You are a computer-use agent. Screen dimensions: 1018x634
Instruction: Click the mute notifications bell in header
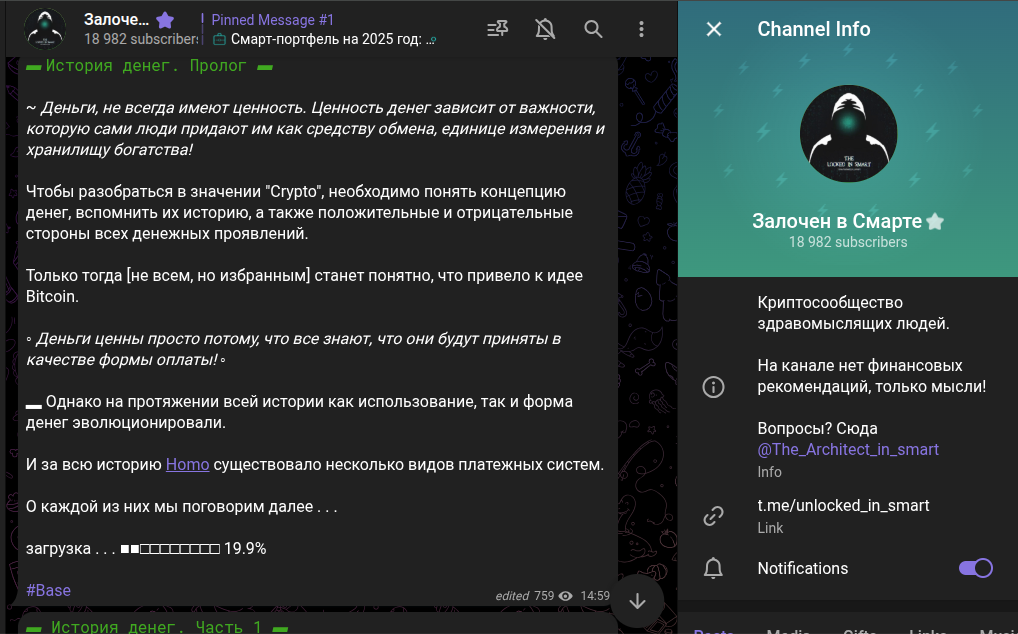tap(545, 29)
